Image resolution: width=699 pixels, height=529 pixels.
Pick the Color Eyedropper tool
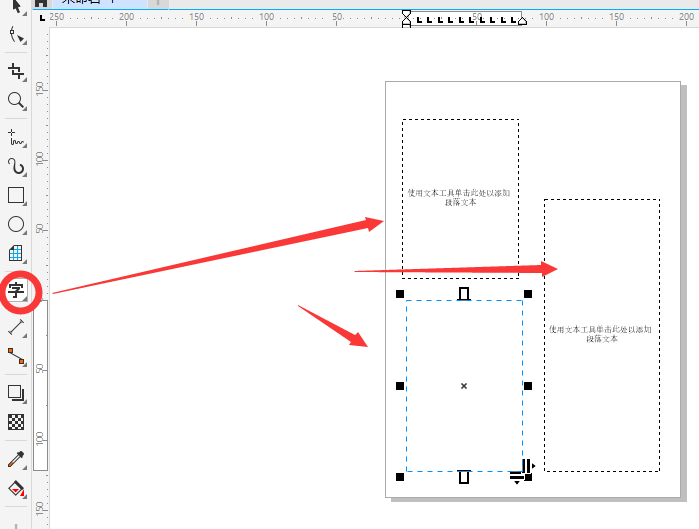16,459
